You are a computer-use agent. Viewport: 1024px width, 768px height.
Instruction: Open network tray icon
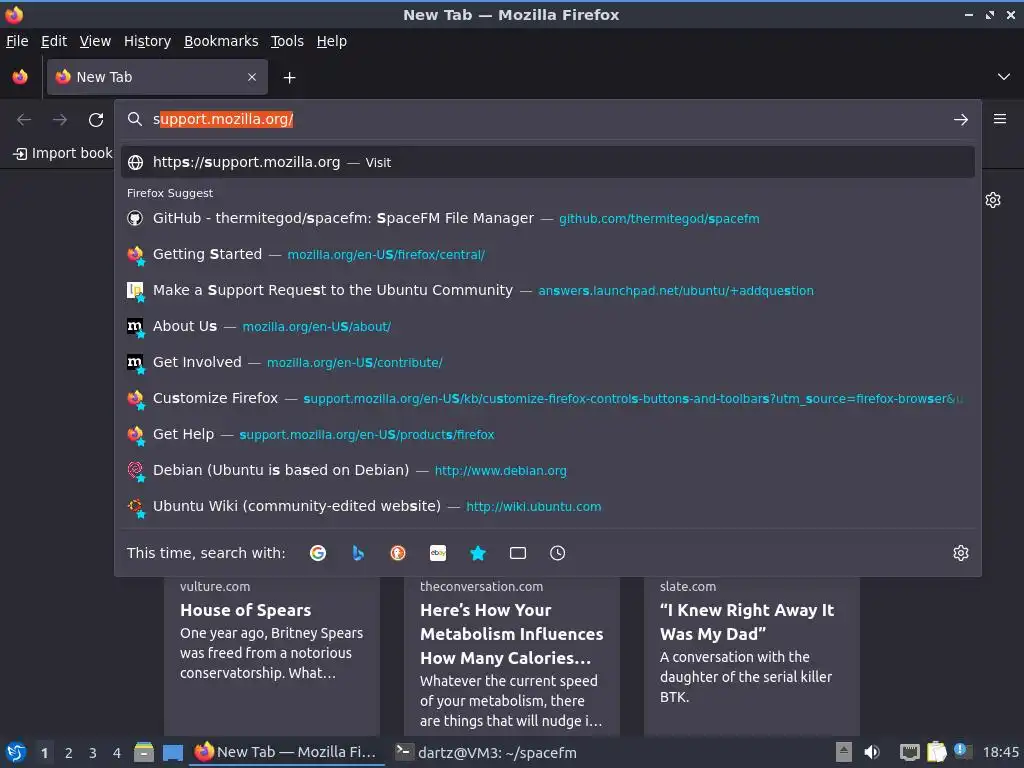[x=909, y=752]
